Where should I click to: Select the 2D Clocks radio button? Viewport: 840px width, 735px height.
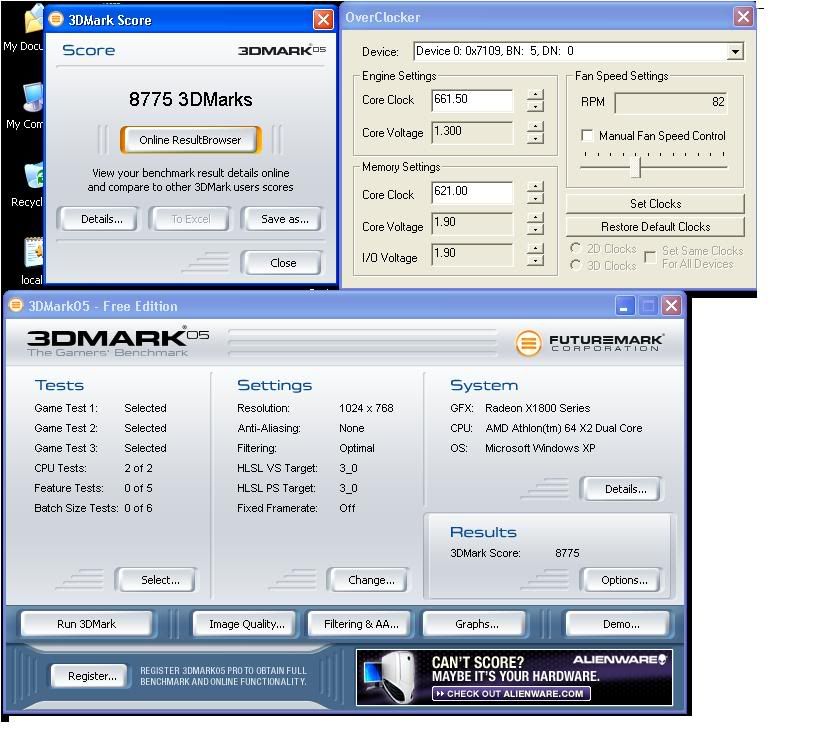576,248
